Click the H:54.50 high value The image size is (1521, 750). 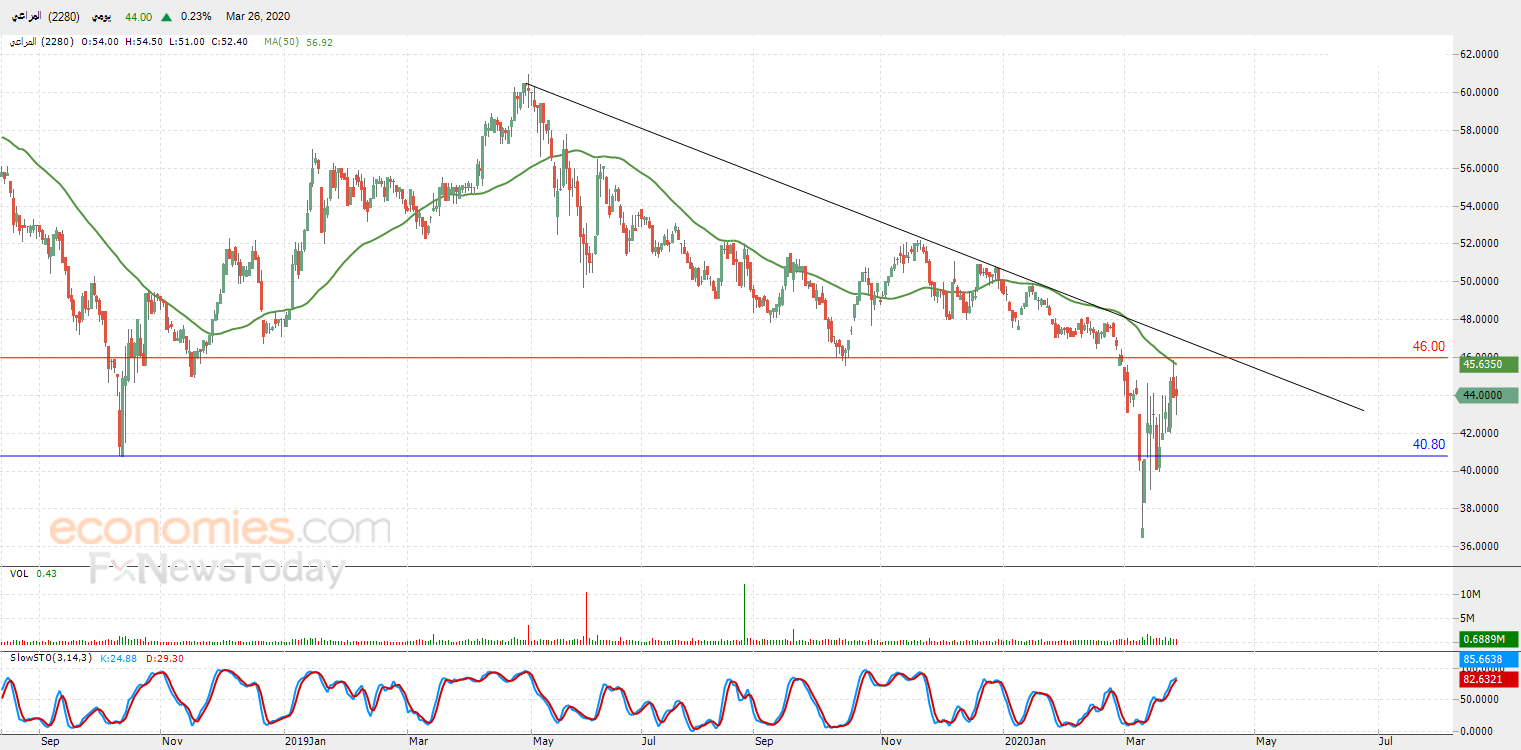tap(143, 42)
